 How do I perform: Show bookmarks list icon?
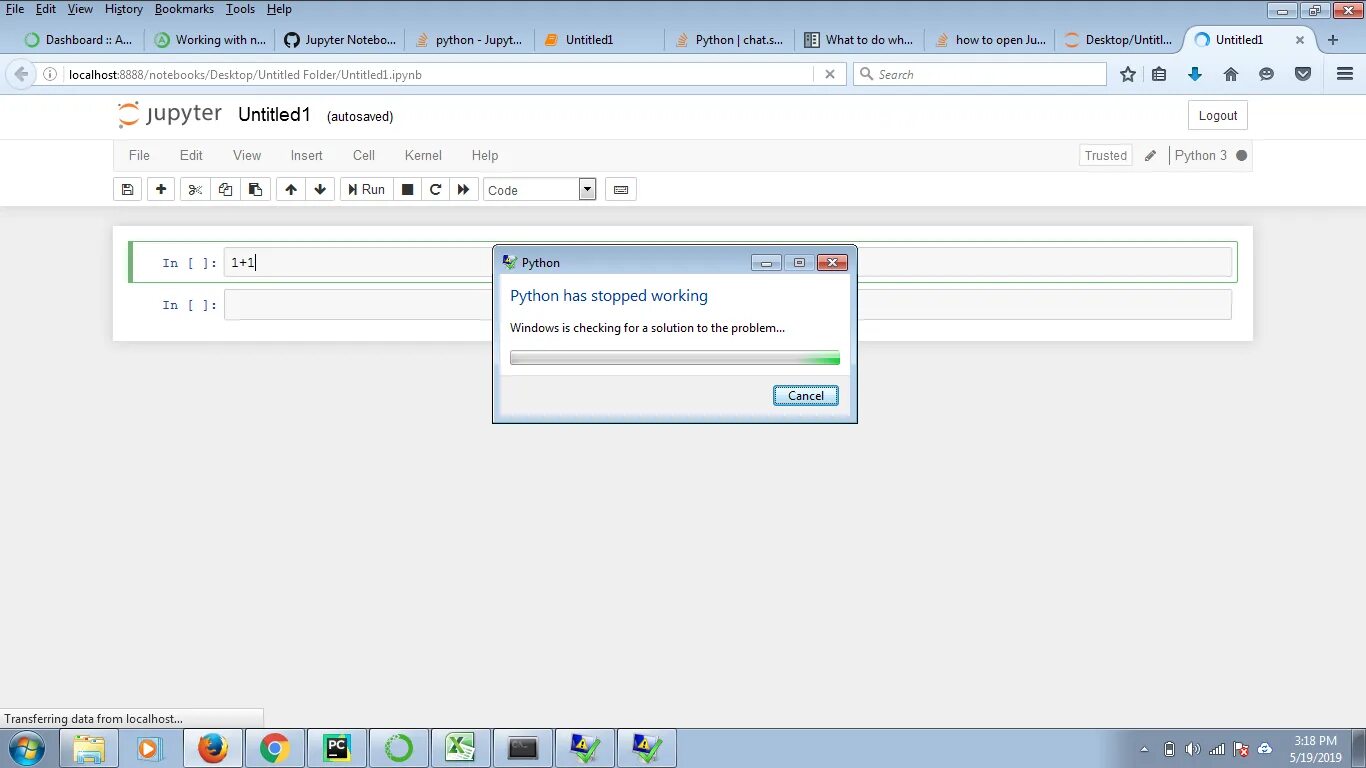[x=1159, y=74]
